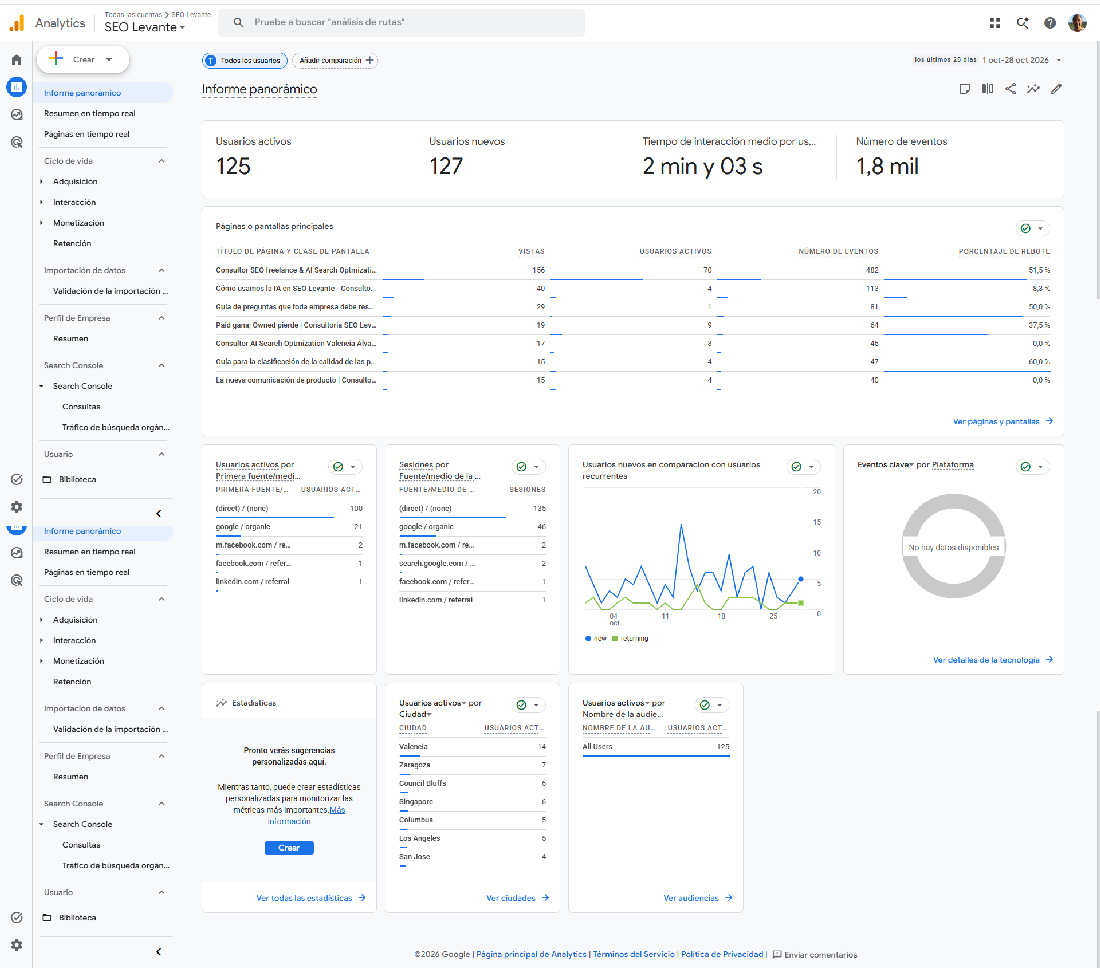Click the Estadísticas trend icon
1100x968 pixels.
[x=221, y=703]
